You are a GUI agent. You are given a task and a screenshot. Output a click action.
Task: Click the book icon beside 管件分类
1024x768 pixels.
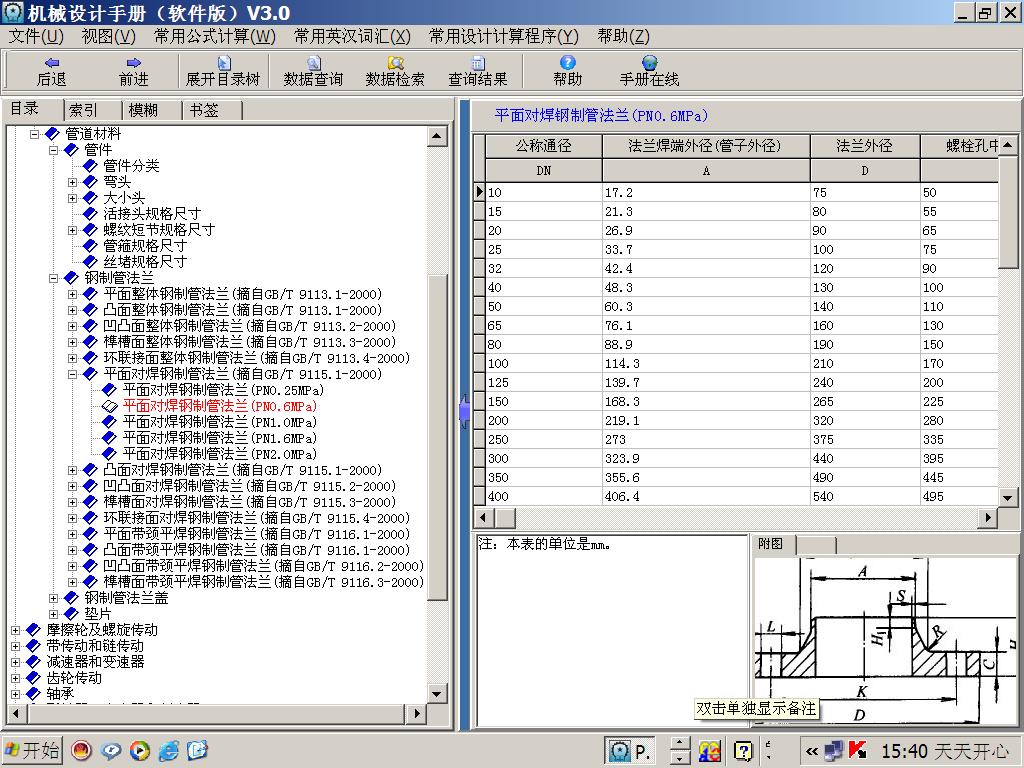tap(91, 166)
